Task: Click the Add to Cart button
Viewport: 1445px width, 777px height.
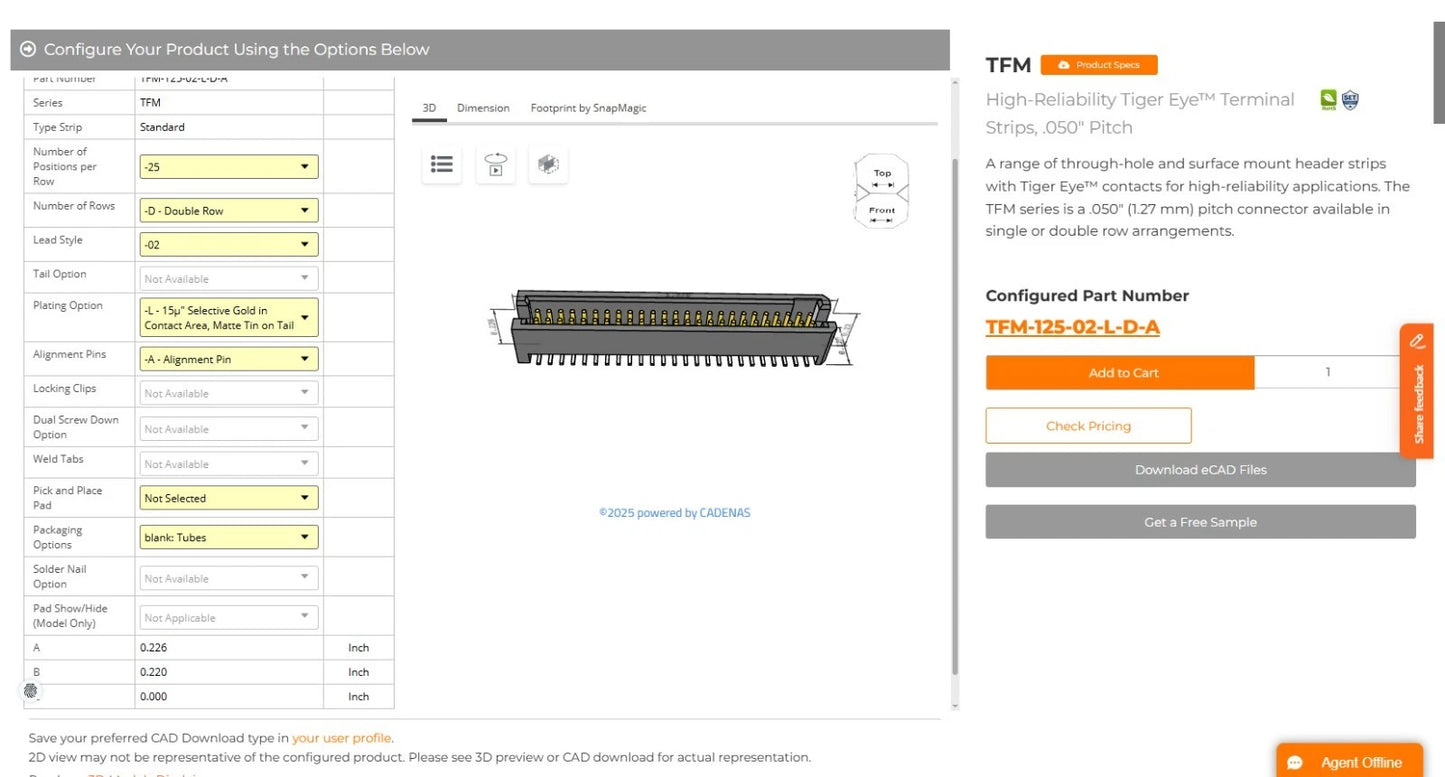Action: click(x=1120, y=373)
